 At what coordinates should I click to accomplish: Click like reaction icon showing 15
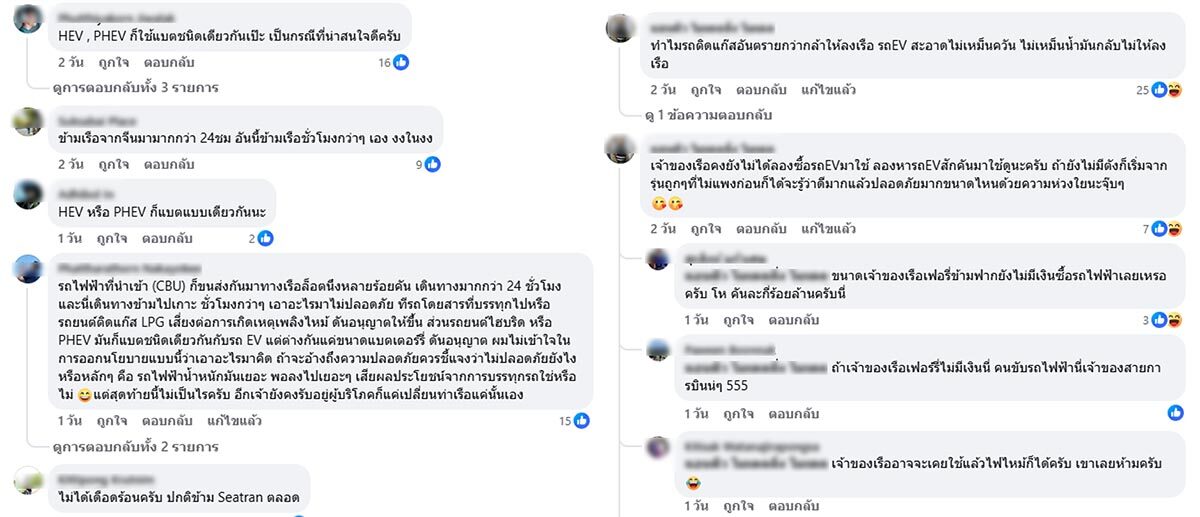(582, 420)
